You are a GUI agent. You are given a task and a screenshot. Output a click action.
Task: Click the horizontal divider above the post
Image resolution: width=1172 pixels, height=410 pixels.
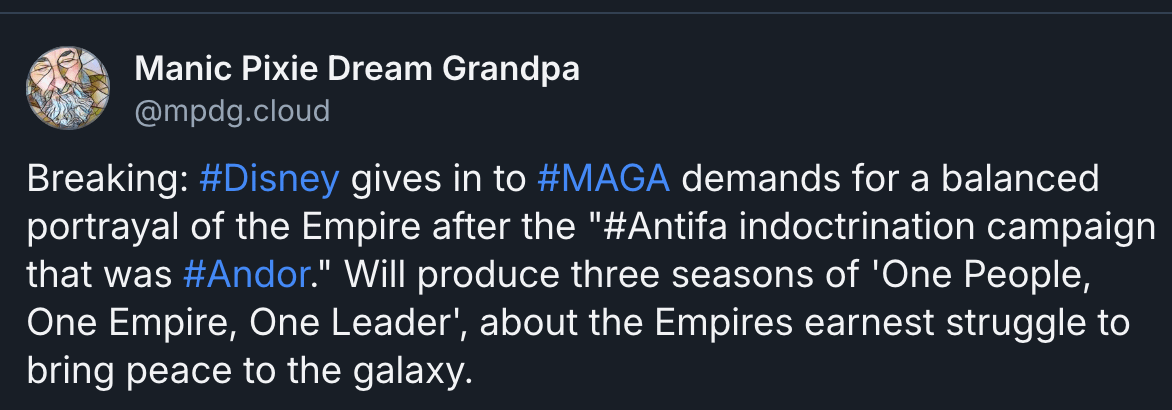pyautogui.click(x=586, y=13)
